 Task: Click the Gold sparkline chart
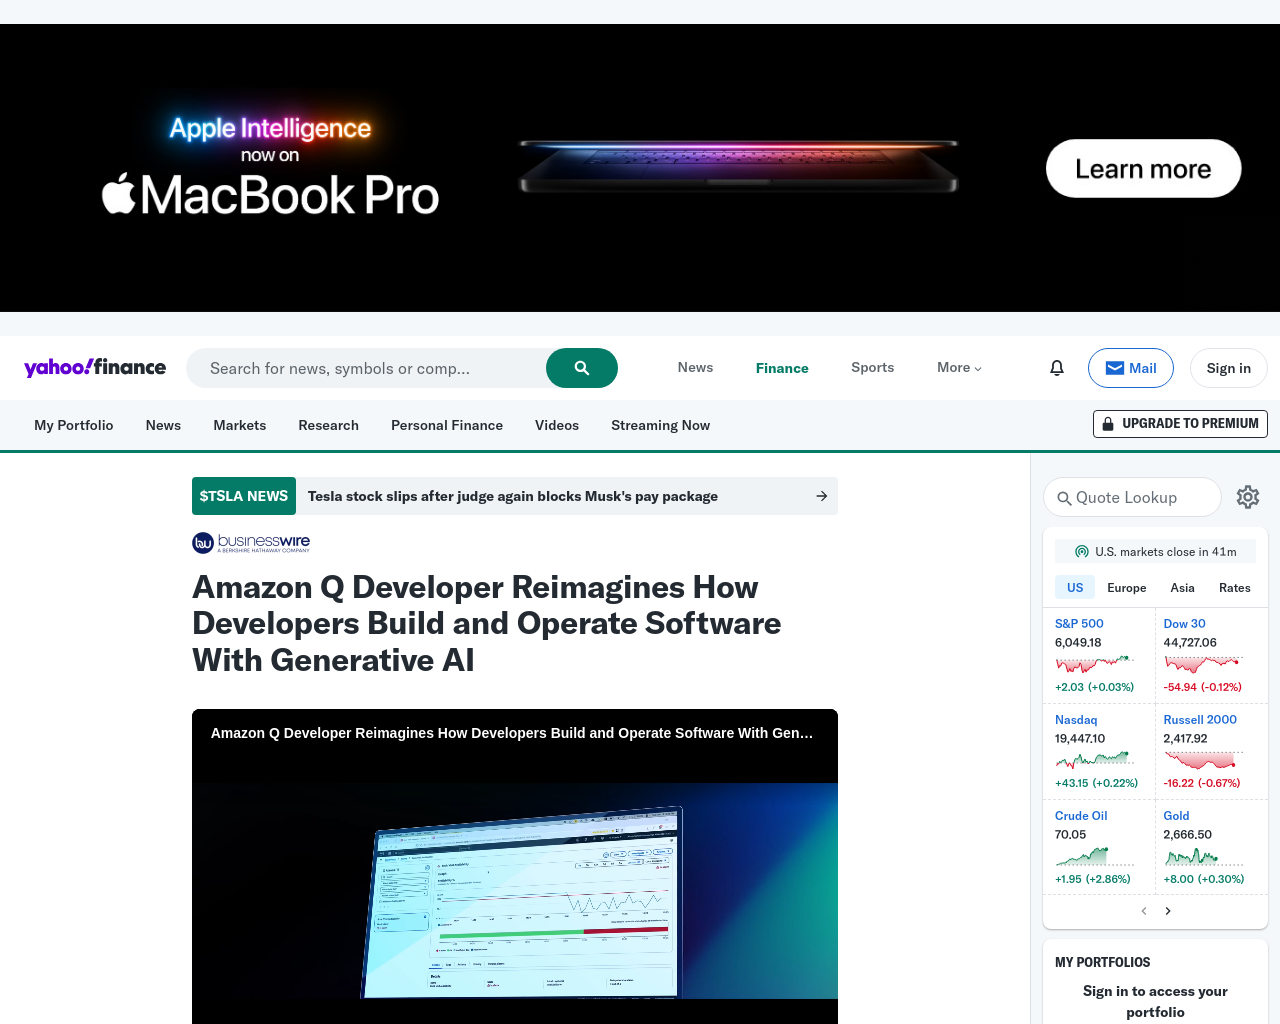click(1204, 856)
